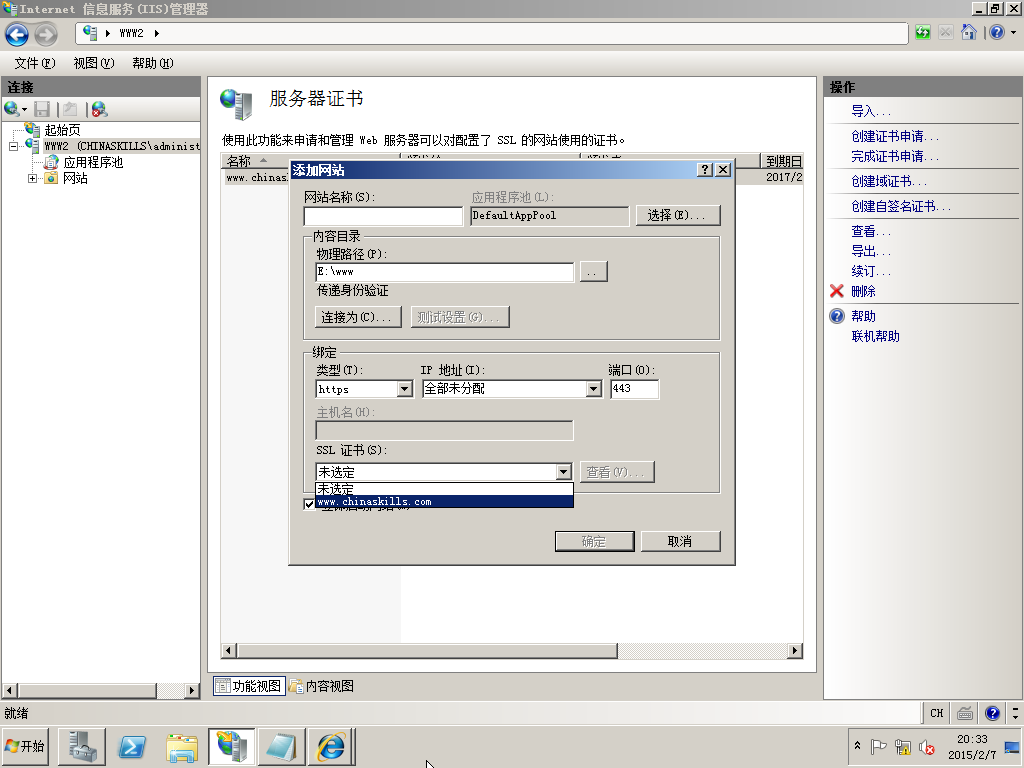
Task: Open the help icon dropdown arrow
Action: 1014,32
